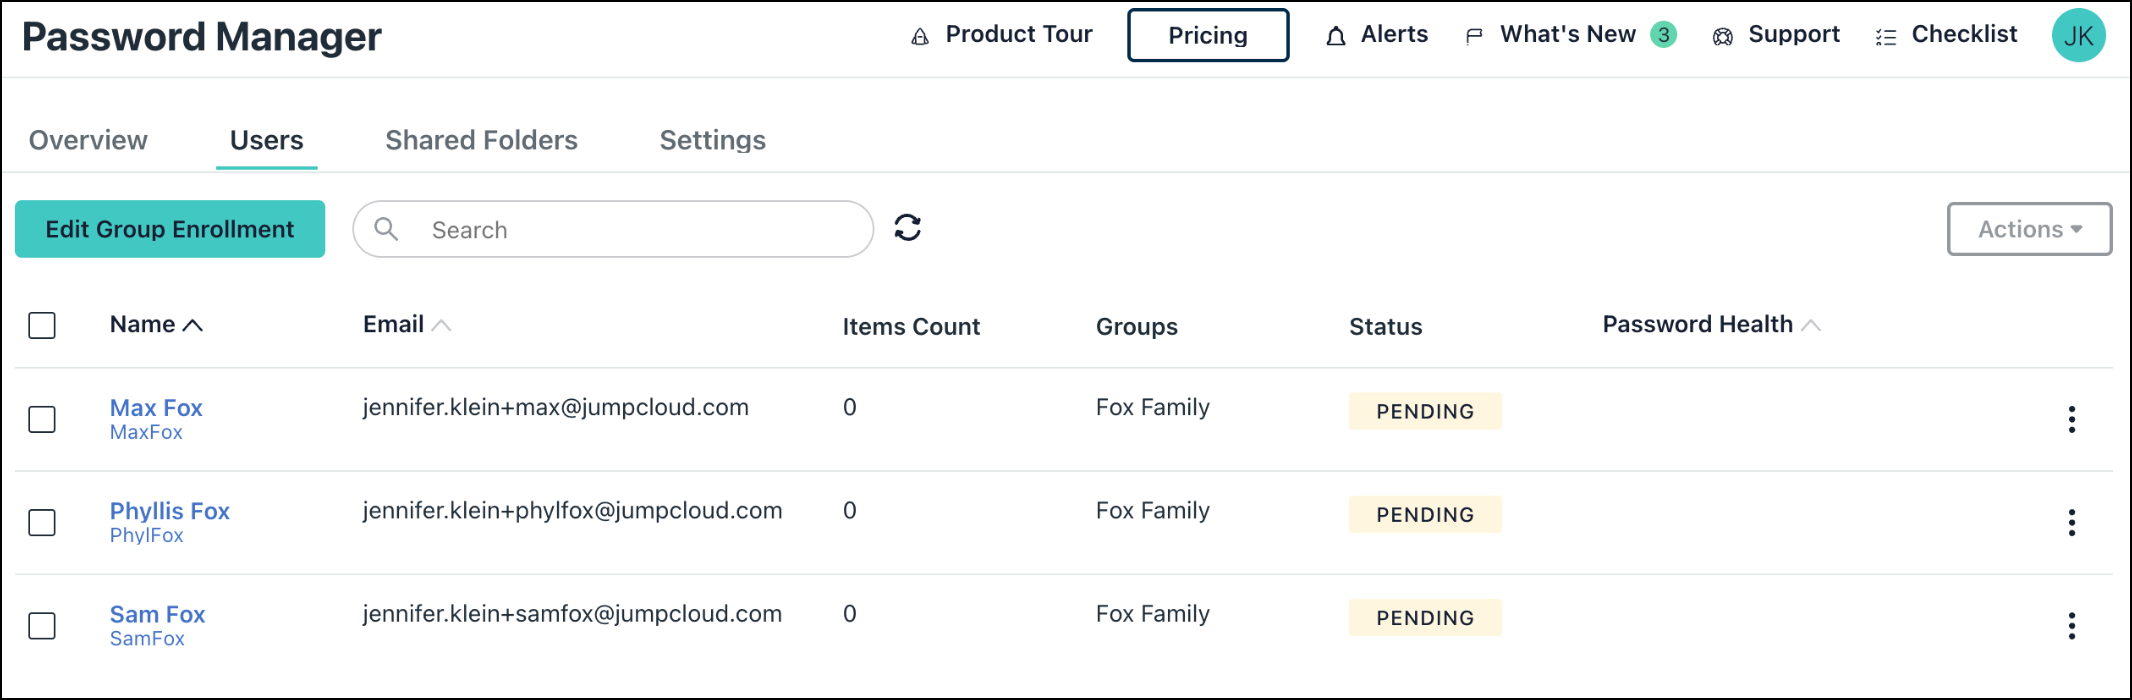Open the Checklist icon
Viewport: 2132px width, 700px height.
pyautogui.click(x=1887, y=35)
